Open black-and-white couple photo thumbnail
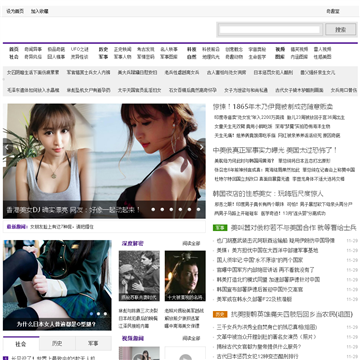Screen dimensions: 360x360 click(139, 276)
